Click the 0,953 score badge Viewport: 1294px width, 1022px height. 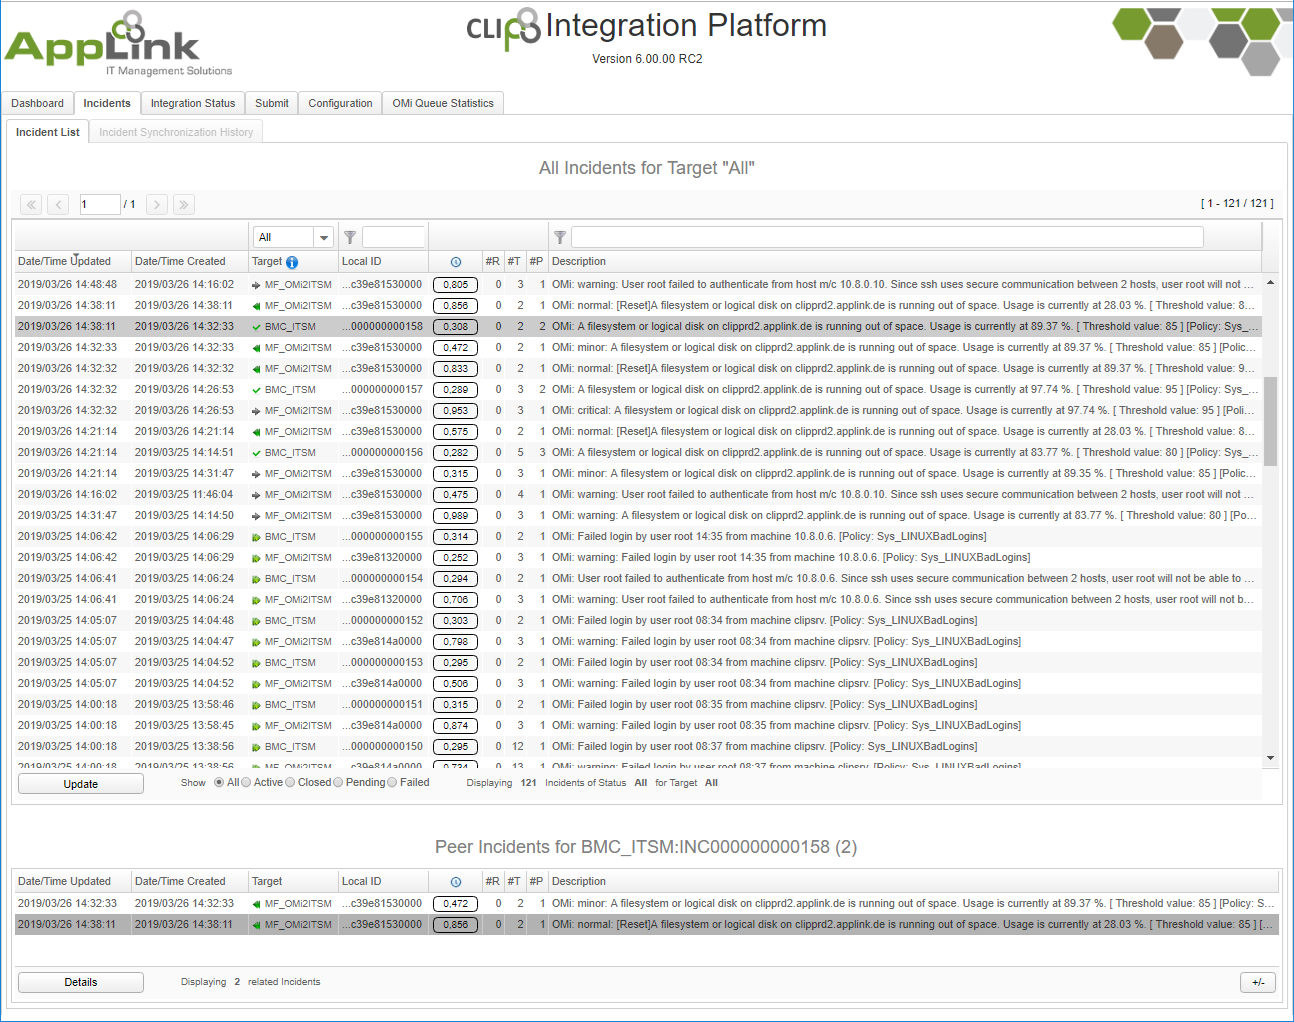[455, 411]
